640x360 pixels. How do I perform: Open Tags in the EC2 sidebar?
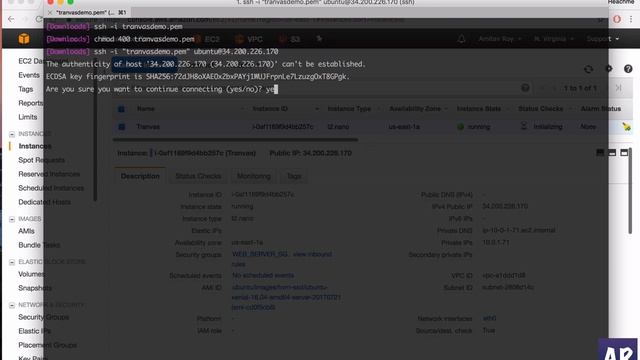pos(26,89)
